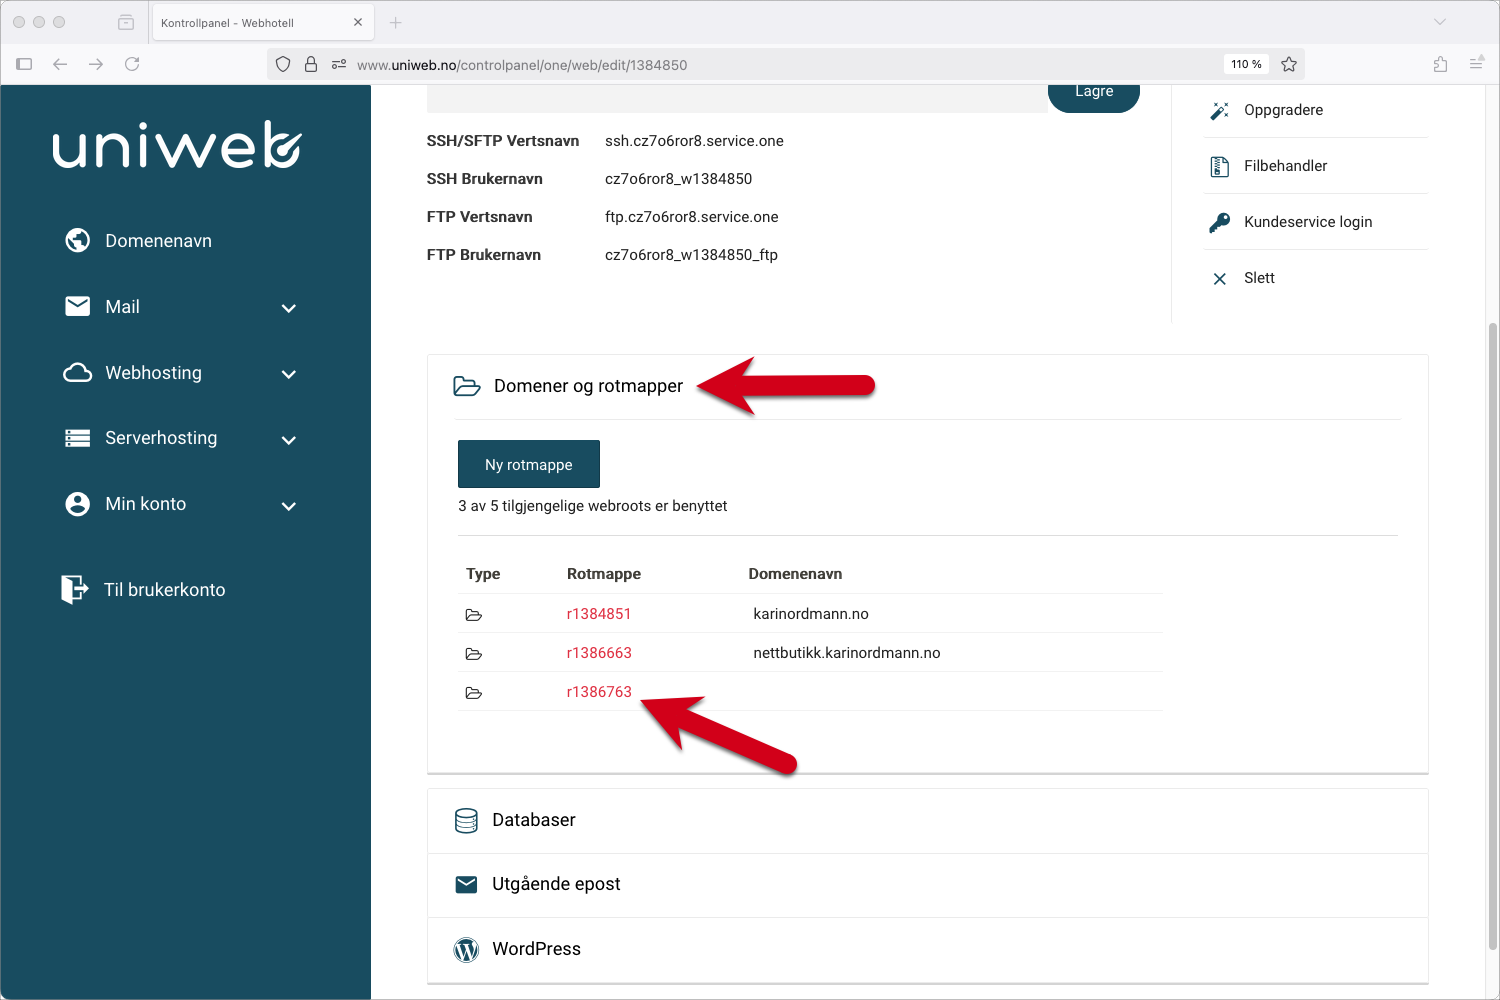This screenshot has height=1000, width=1500.
Task: Click the Oppgradere magic wand icon
Action: pos(1220,110)
